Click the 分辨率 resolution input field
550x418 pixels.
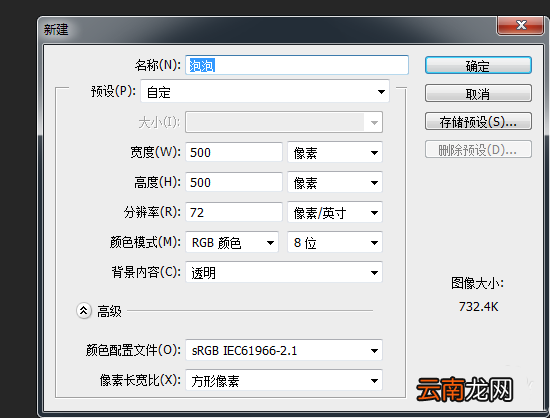(x=234, y=212)
